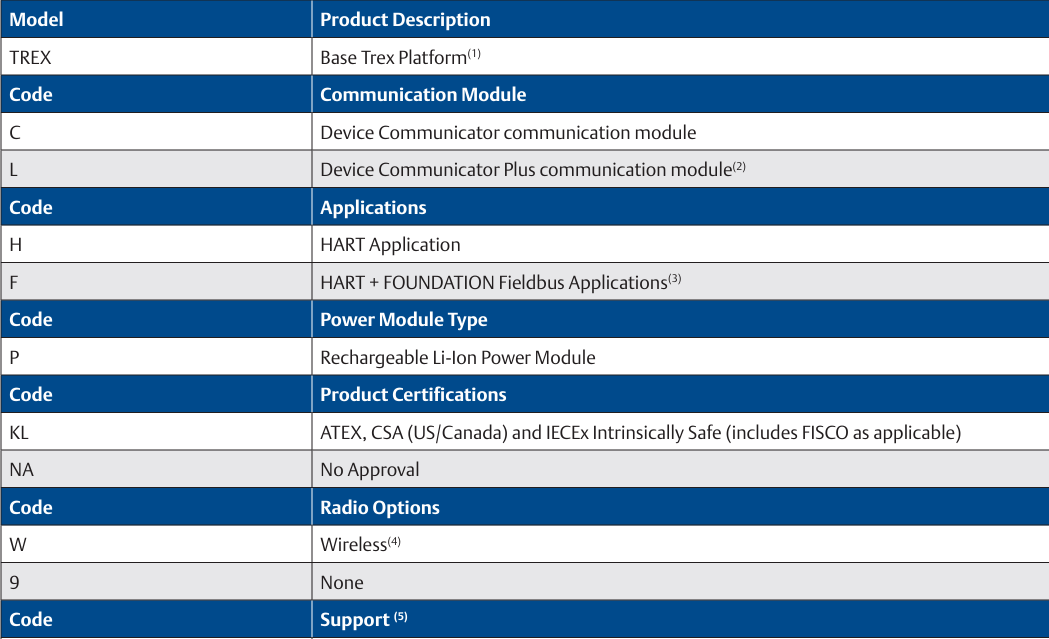1049x639 pixels.
Task: Select code 'C' cell
Action: click(x=156, y=132)
